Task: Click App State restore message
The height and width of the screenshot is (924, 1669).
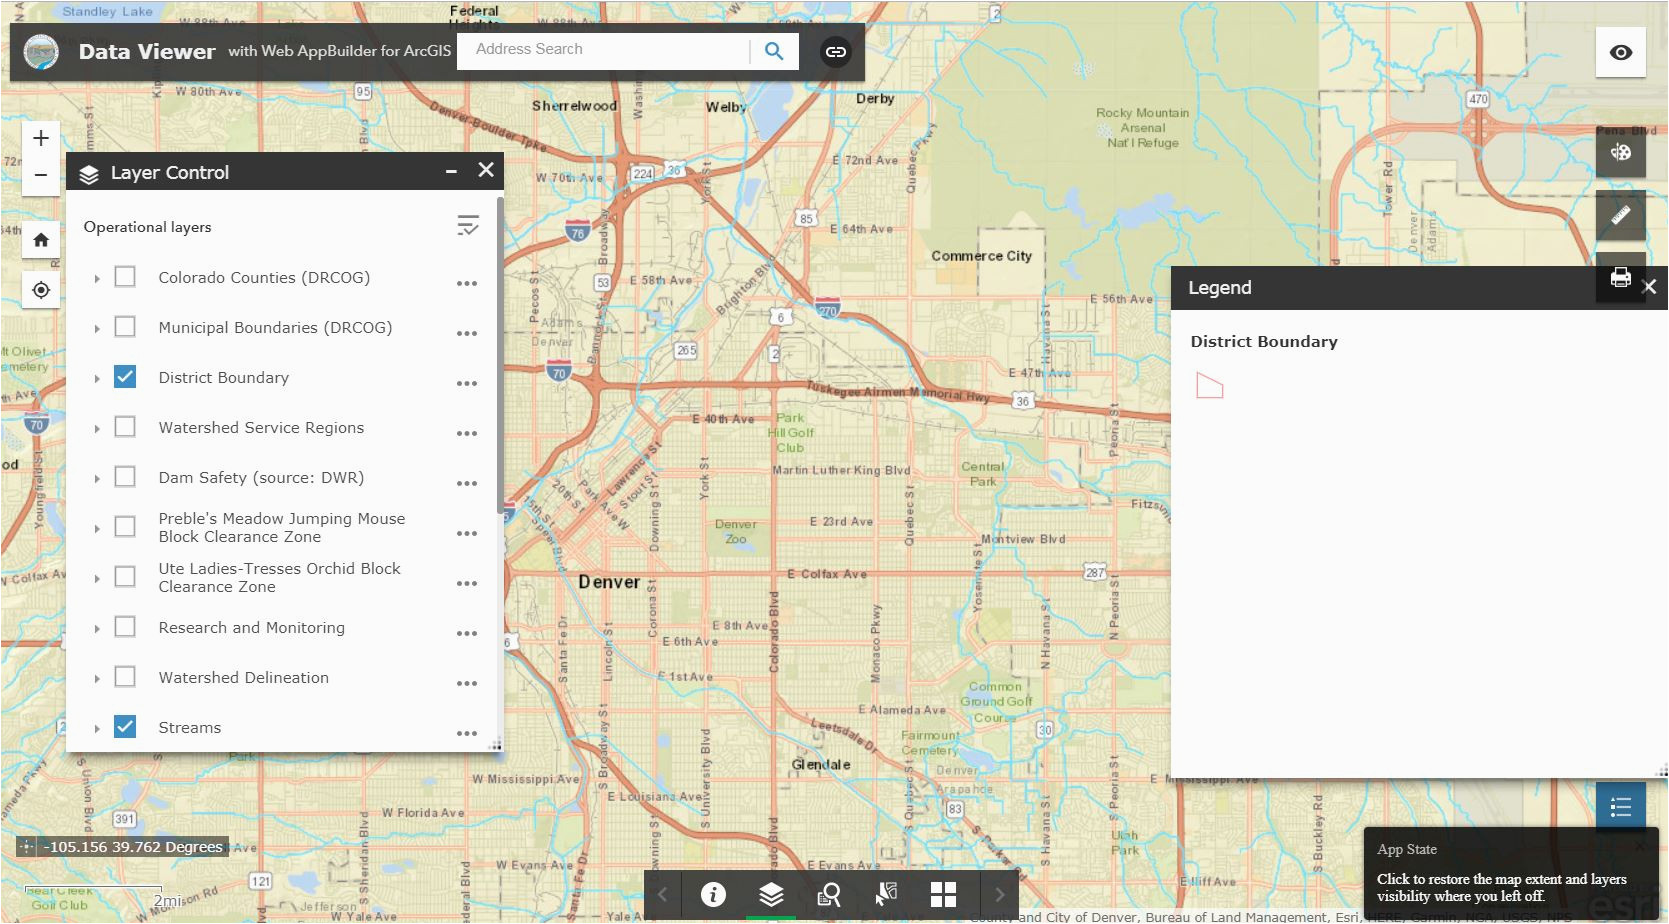Action: click(1501, 887)
